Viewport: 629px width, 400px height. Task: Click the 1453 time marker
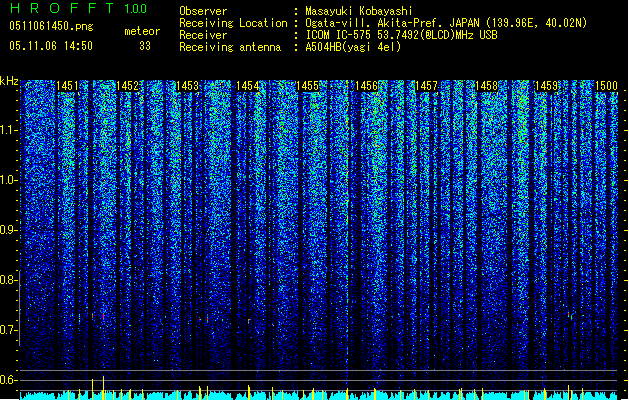pyautogui.click(x=187, y=86)
